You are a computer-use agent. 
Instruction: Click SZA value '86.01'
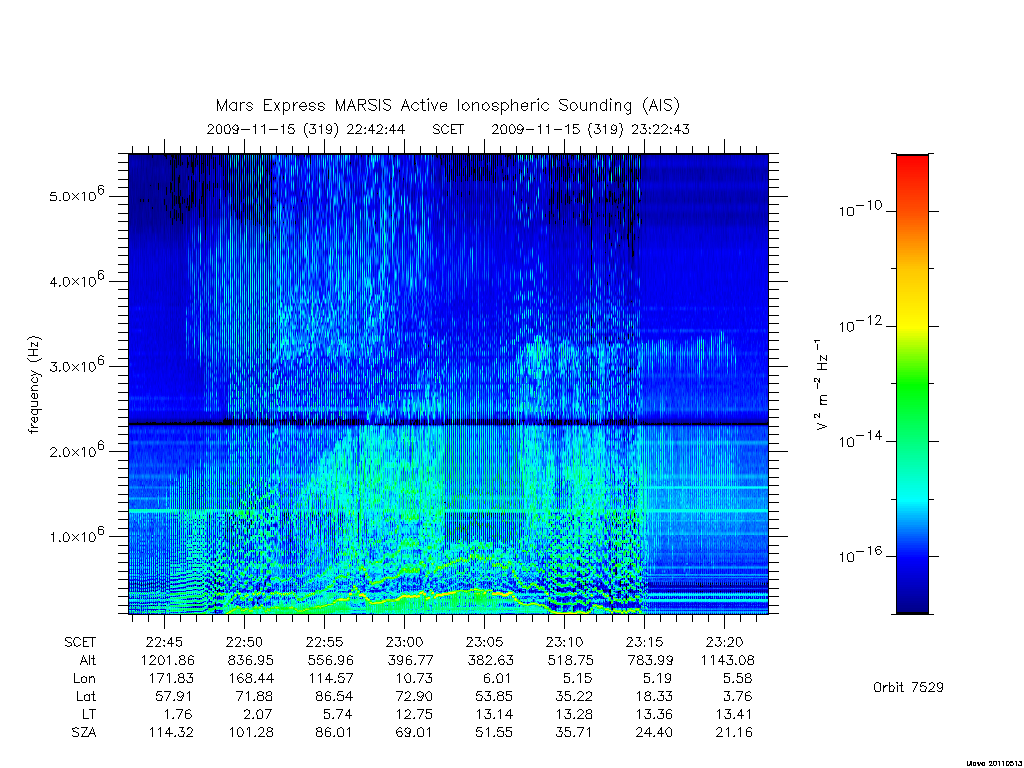(x=334, y=733)
